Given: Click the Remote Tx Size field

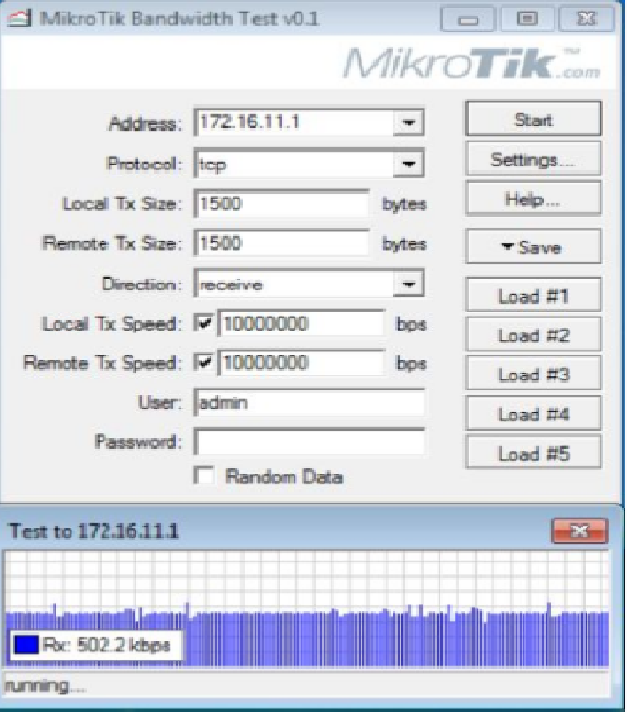Looking at the screenshot, I should point(281,243).
